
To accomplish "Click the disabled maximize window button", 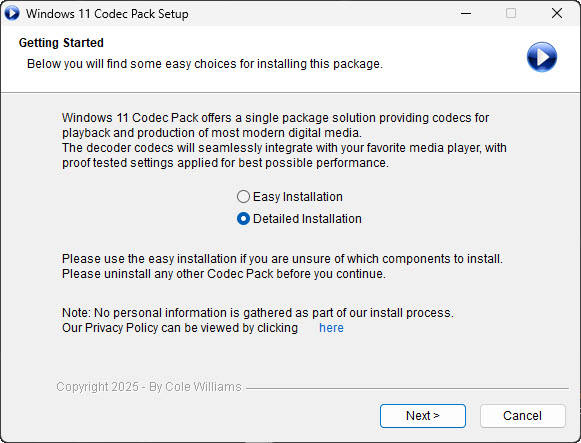I will (511, 13).
